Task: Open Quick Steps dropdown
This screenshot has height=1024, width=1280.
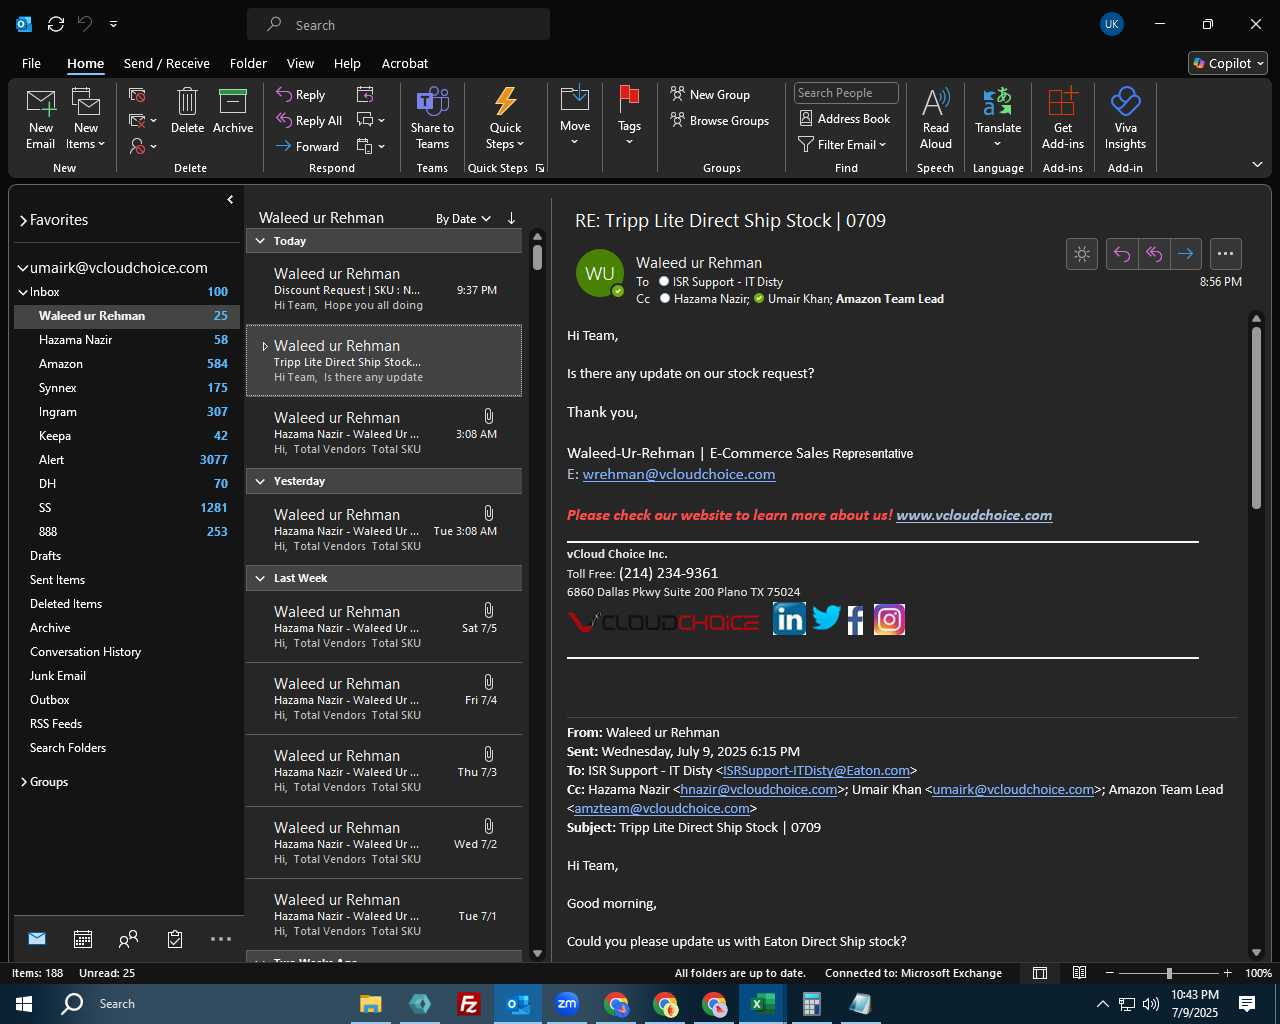Action: (x=505, y=118)
